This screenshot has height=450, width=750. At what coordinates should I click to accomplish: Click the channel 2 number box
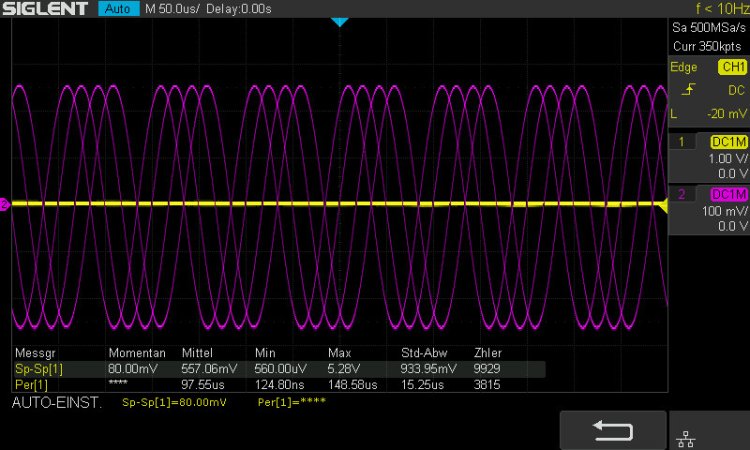pyautogui.click(x=681, y=194)
